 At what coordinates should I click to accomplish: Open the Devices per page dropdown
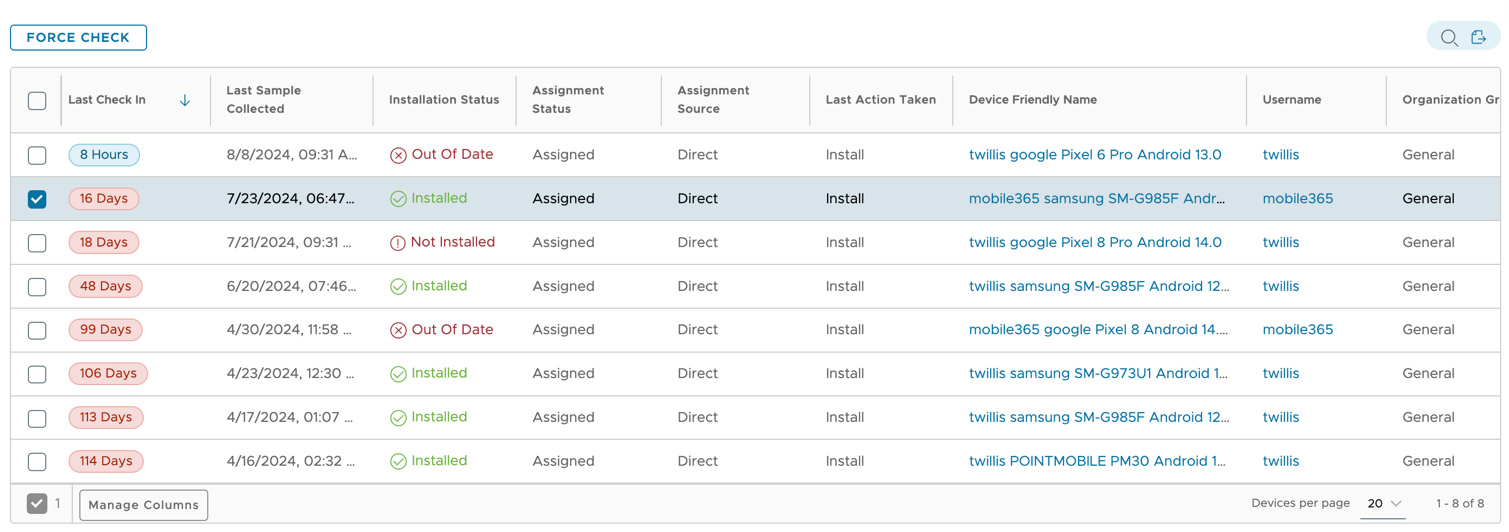coord(1384,504)
